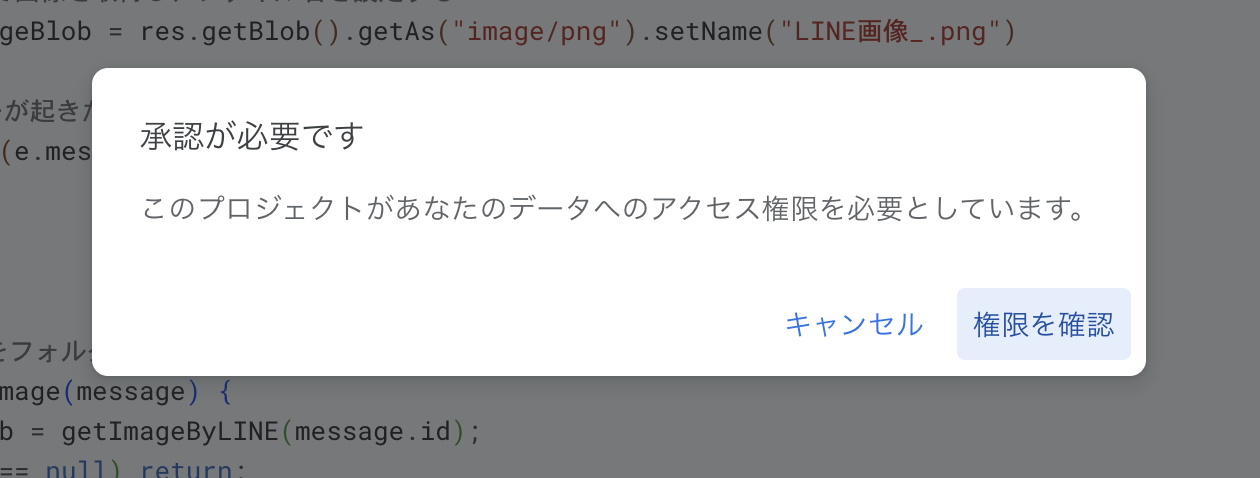
Task: Click the 権限を確認 button
Action: pos(1043,324)
